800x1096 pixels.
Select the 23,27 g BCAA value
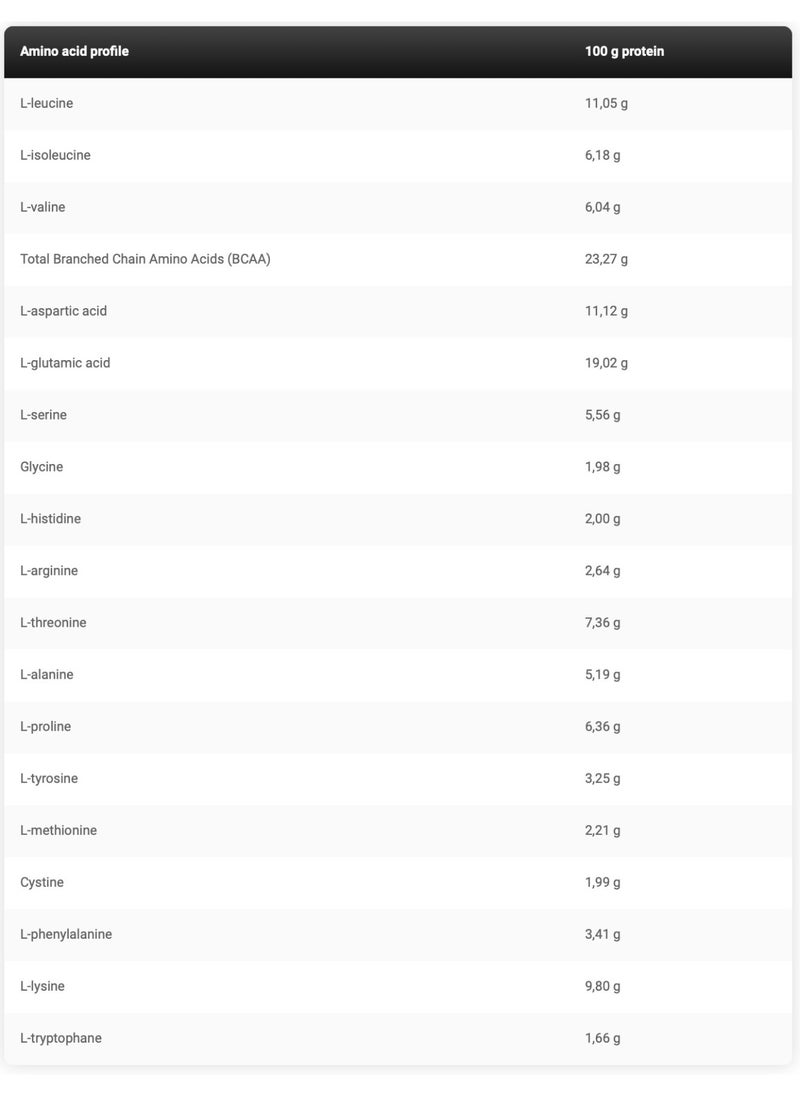(x=606, y=259)
